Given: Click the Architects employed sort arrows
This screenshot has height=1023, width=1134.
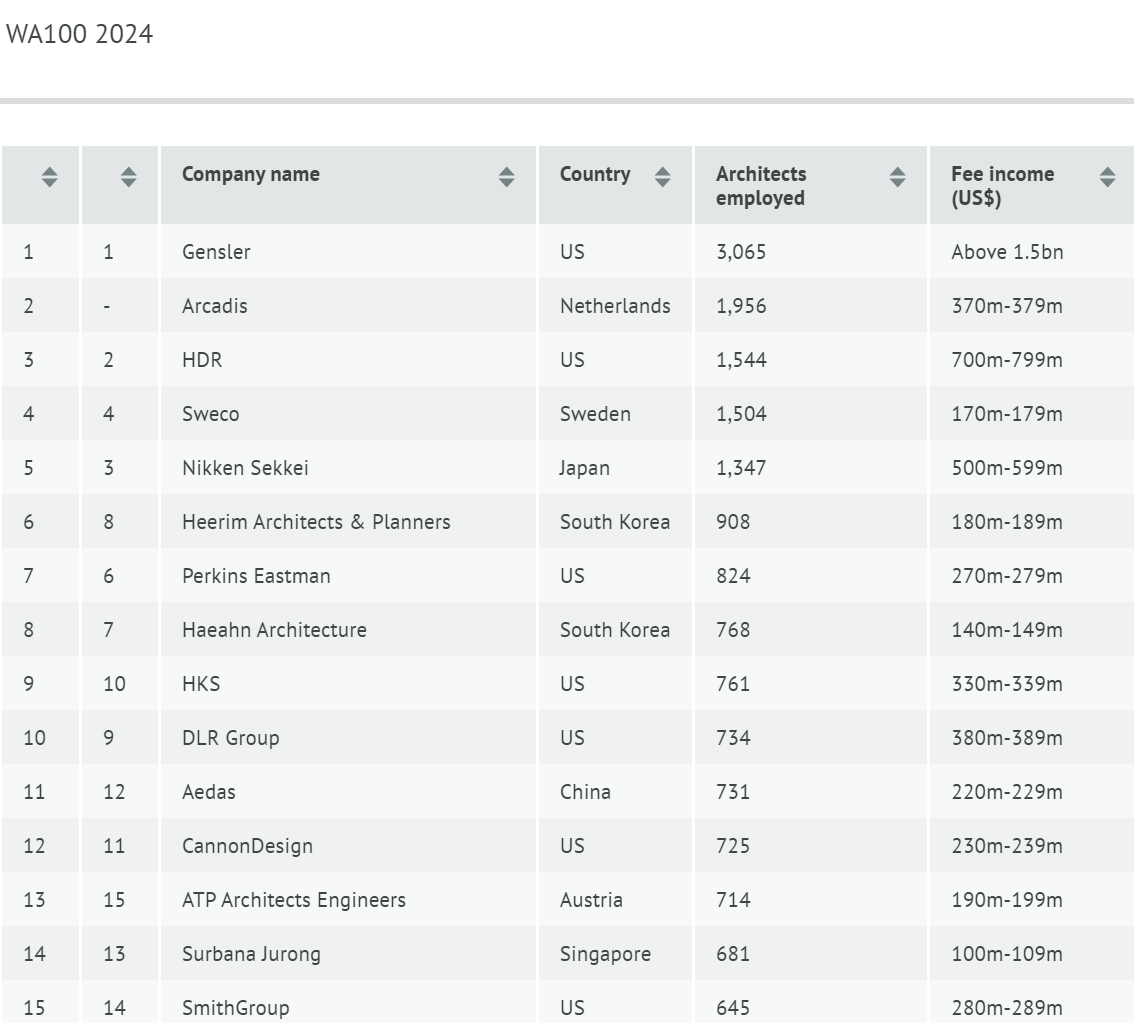Looking at the screenshot, I should point(898,176).
